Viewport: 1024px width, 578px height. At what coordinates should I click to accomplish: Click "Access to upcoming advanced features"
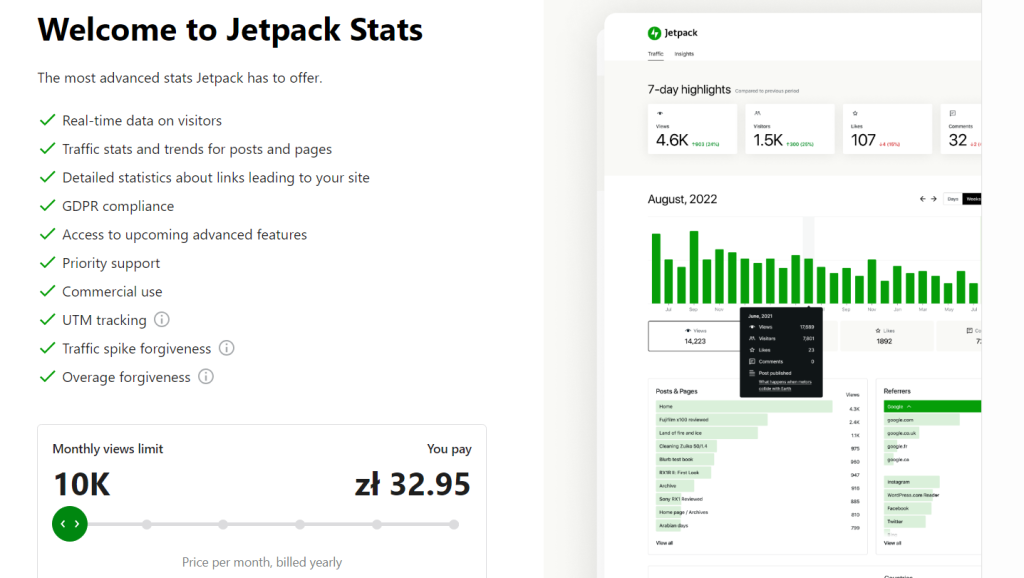pos(184,235)
